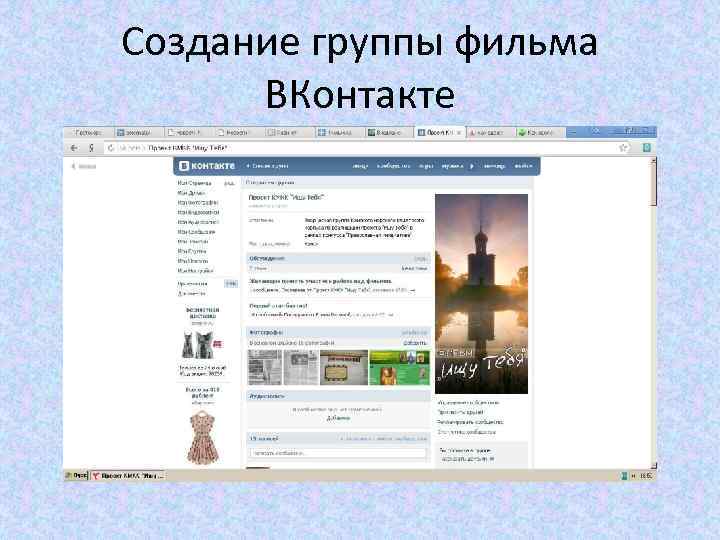Open Мои Настройки in sidebar
Image resolution: width=720 pixels, height=540 pixels.
pos(196,270)
